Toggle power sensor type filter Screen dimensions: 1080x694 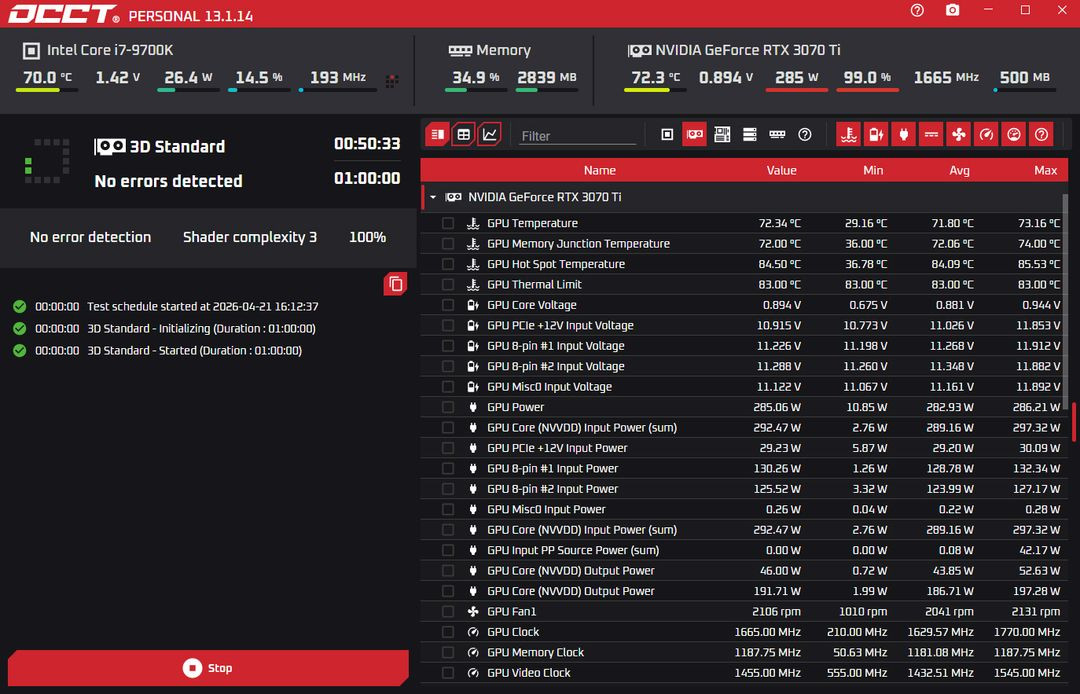click(x=904, y=135)
